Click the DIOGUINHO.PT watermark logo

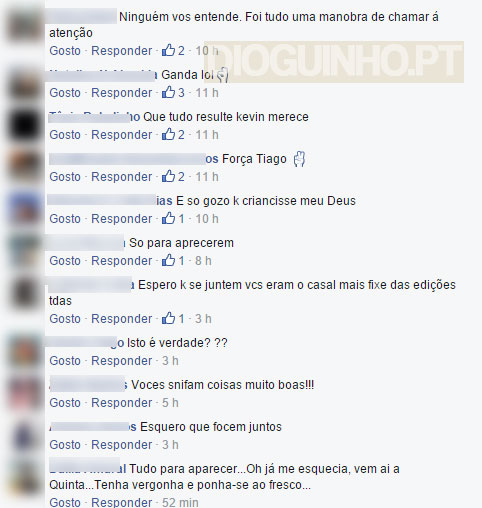334,62
